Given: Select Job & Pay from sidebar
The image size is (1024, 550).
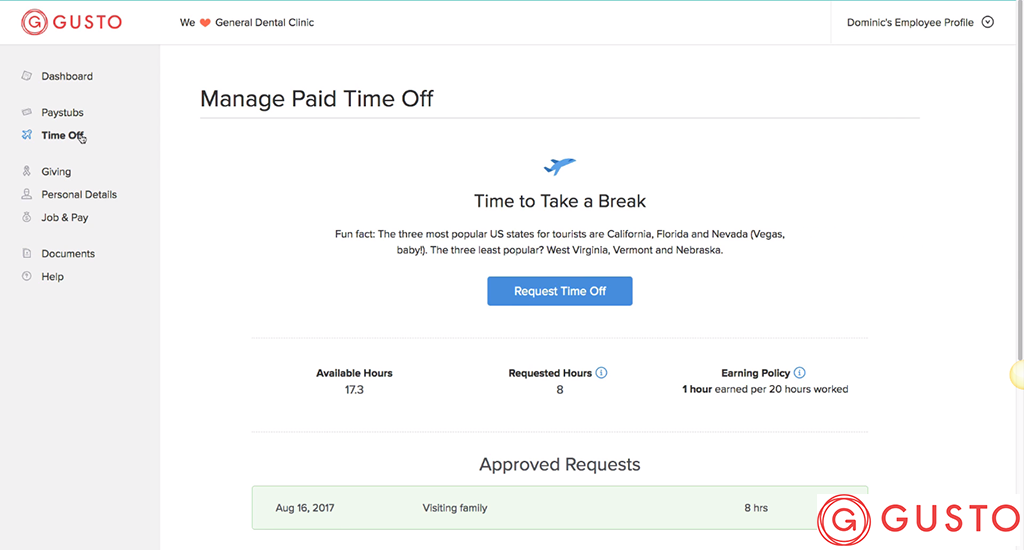Looking at the screenshot, I should tap(65, 218).
